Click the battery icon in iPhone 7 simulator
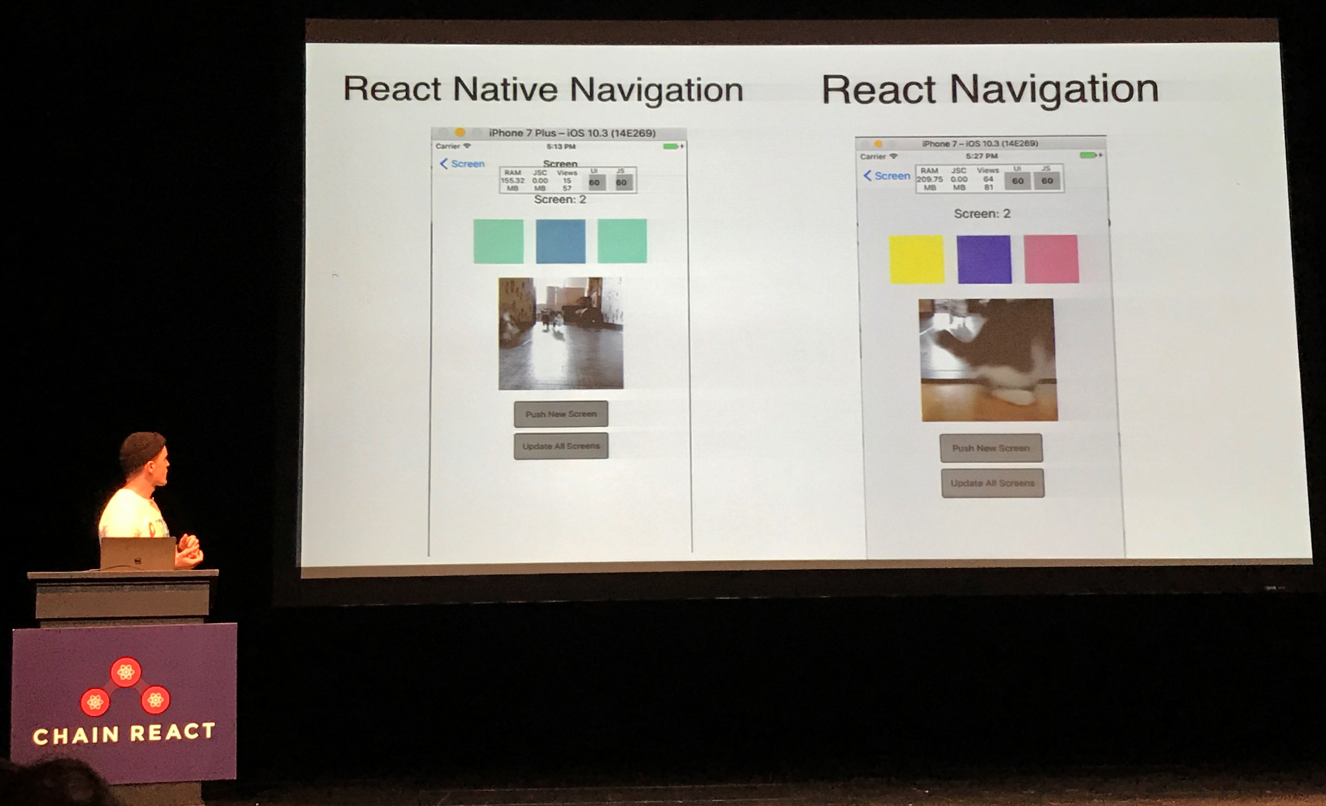Viewport: 1326px width, 806px height. 1090,155
